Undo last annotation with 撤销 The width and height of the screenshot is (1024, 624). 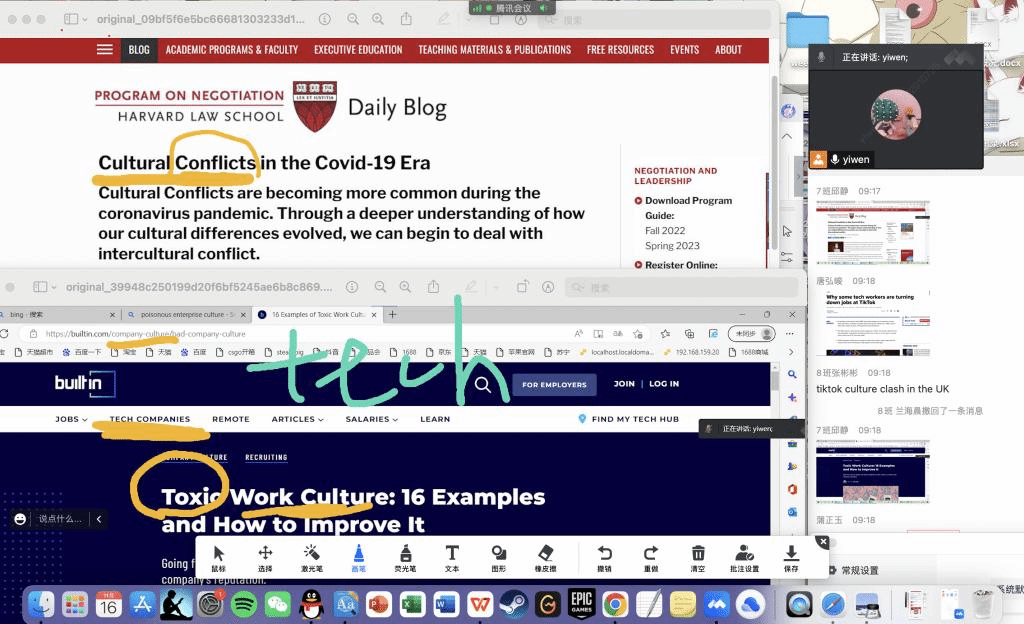(x=605, y=559)
